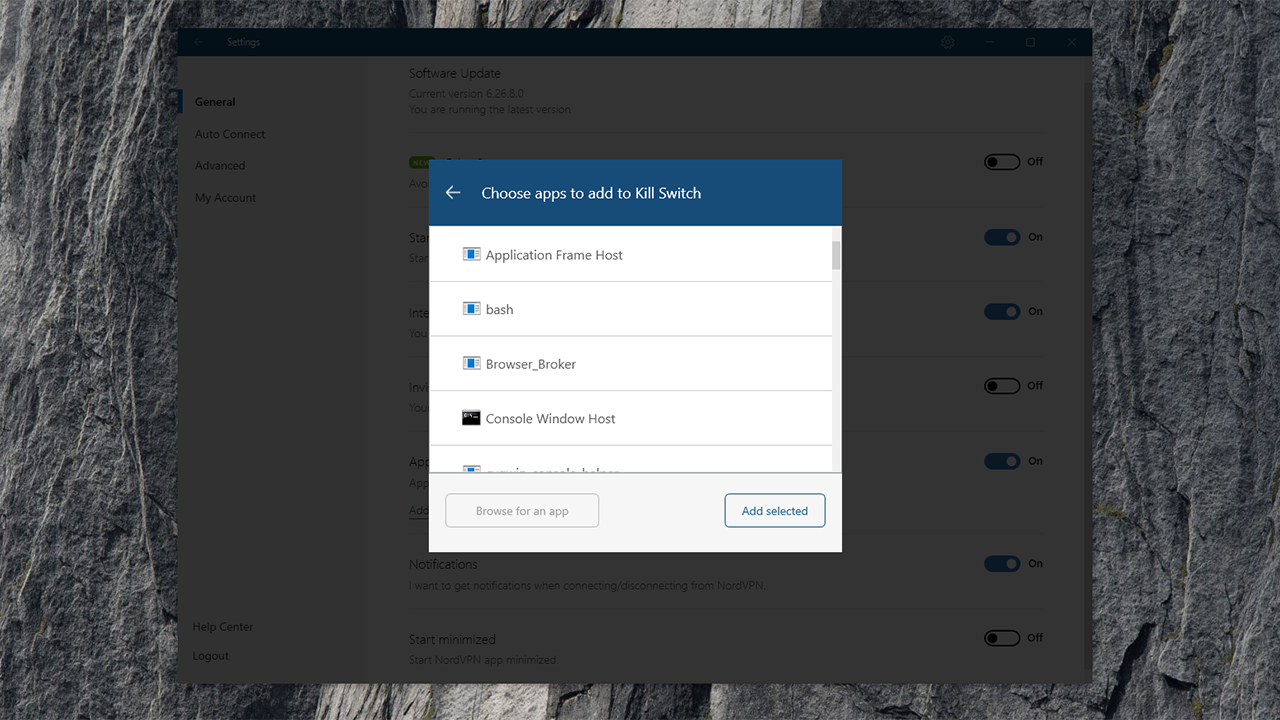Click the Logout link
The width and height of the screenshot is (1280, 720).
(x=211, y=656)
